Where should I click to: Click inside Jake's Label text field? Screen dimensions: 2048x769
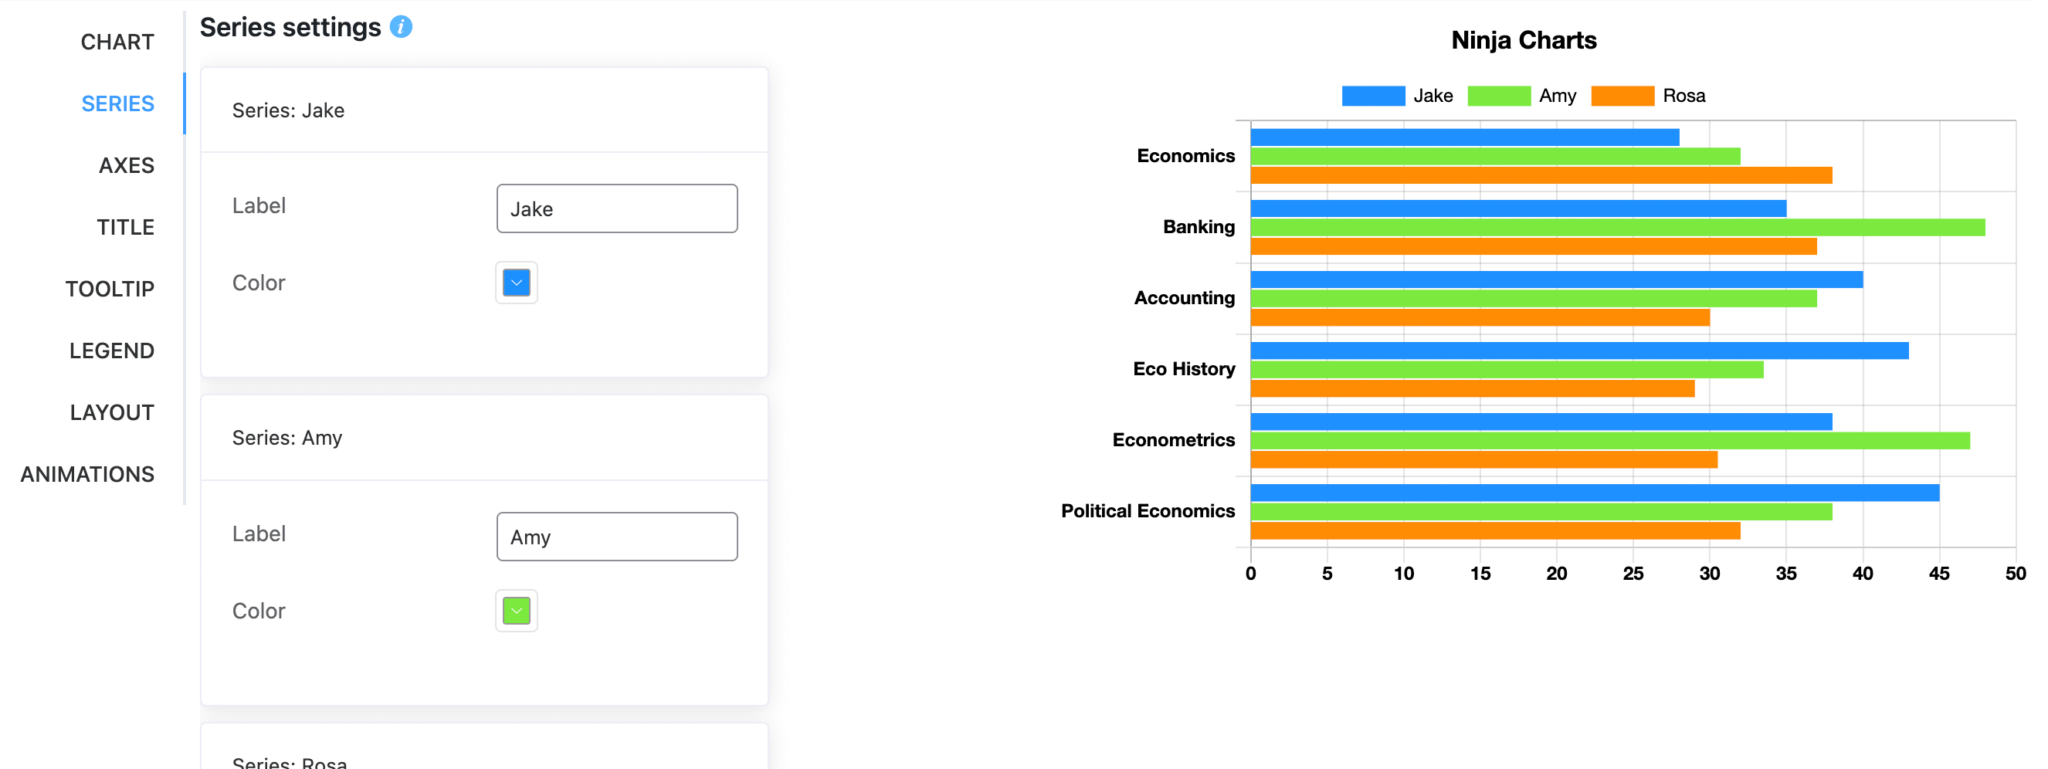click(x=617, y=208)
